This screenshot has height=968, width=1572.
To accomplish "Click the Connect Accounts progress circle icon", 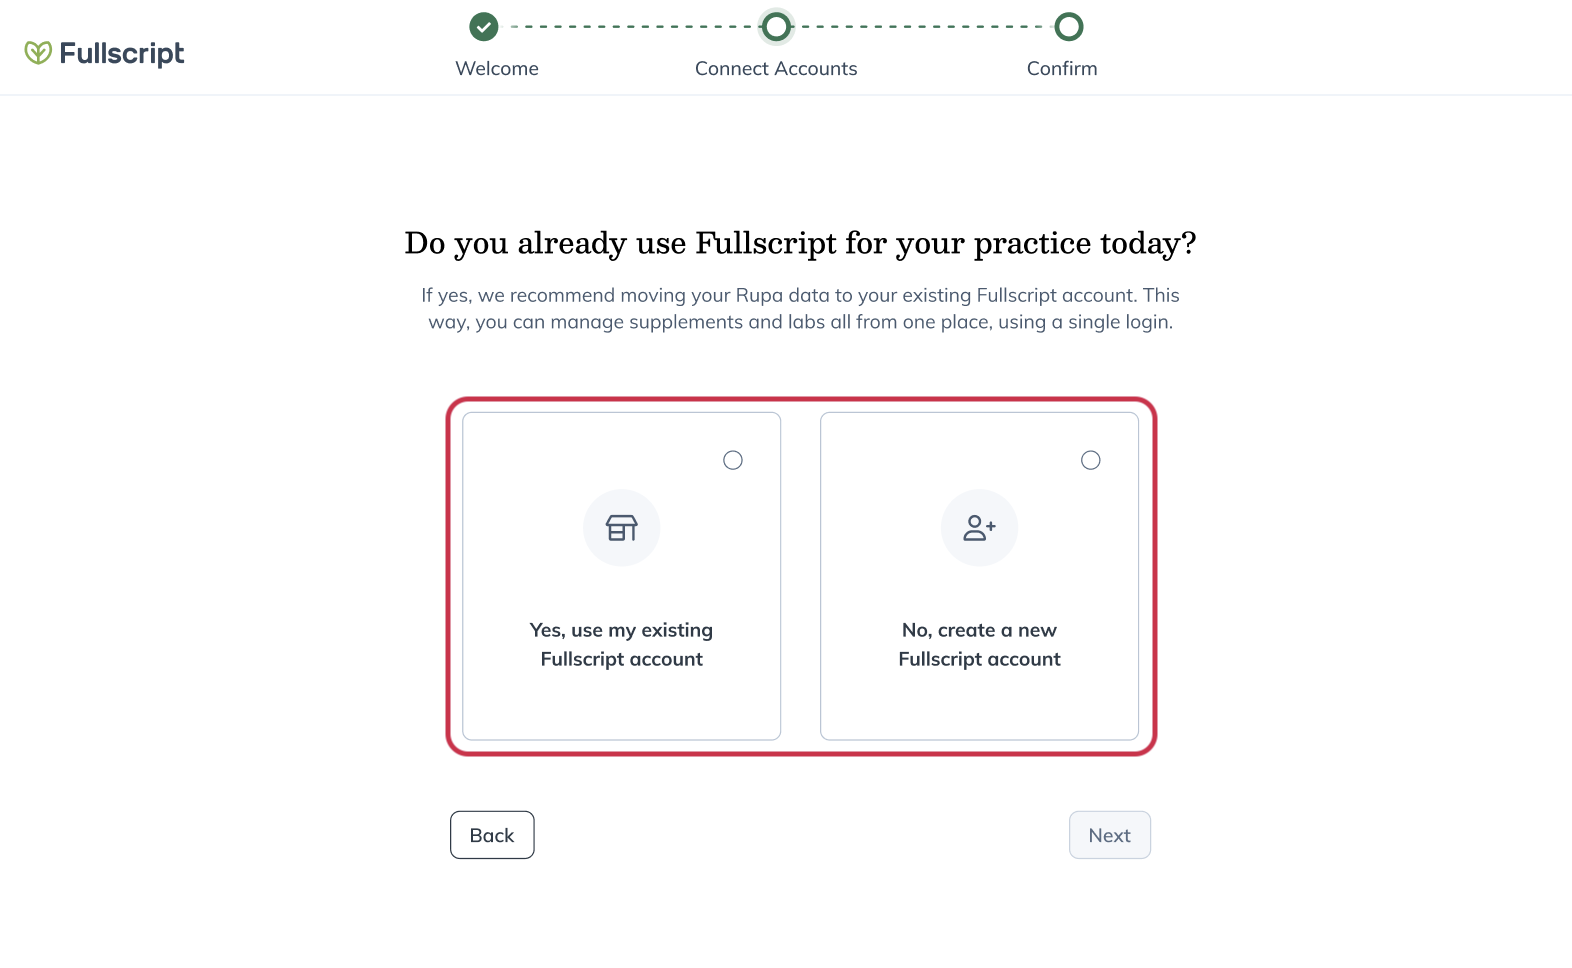I will click(x=776, y=27).
